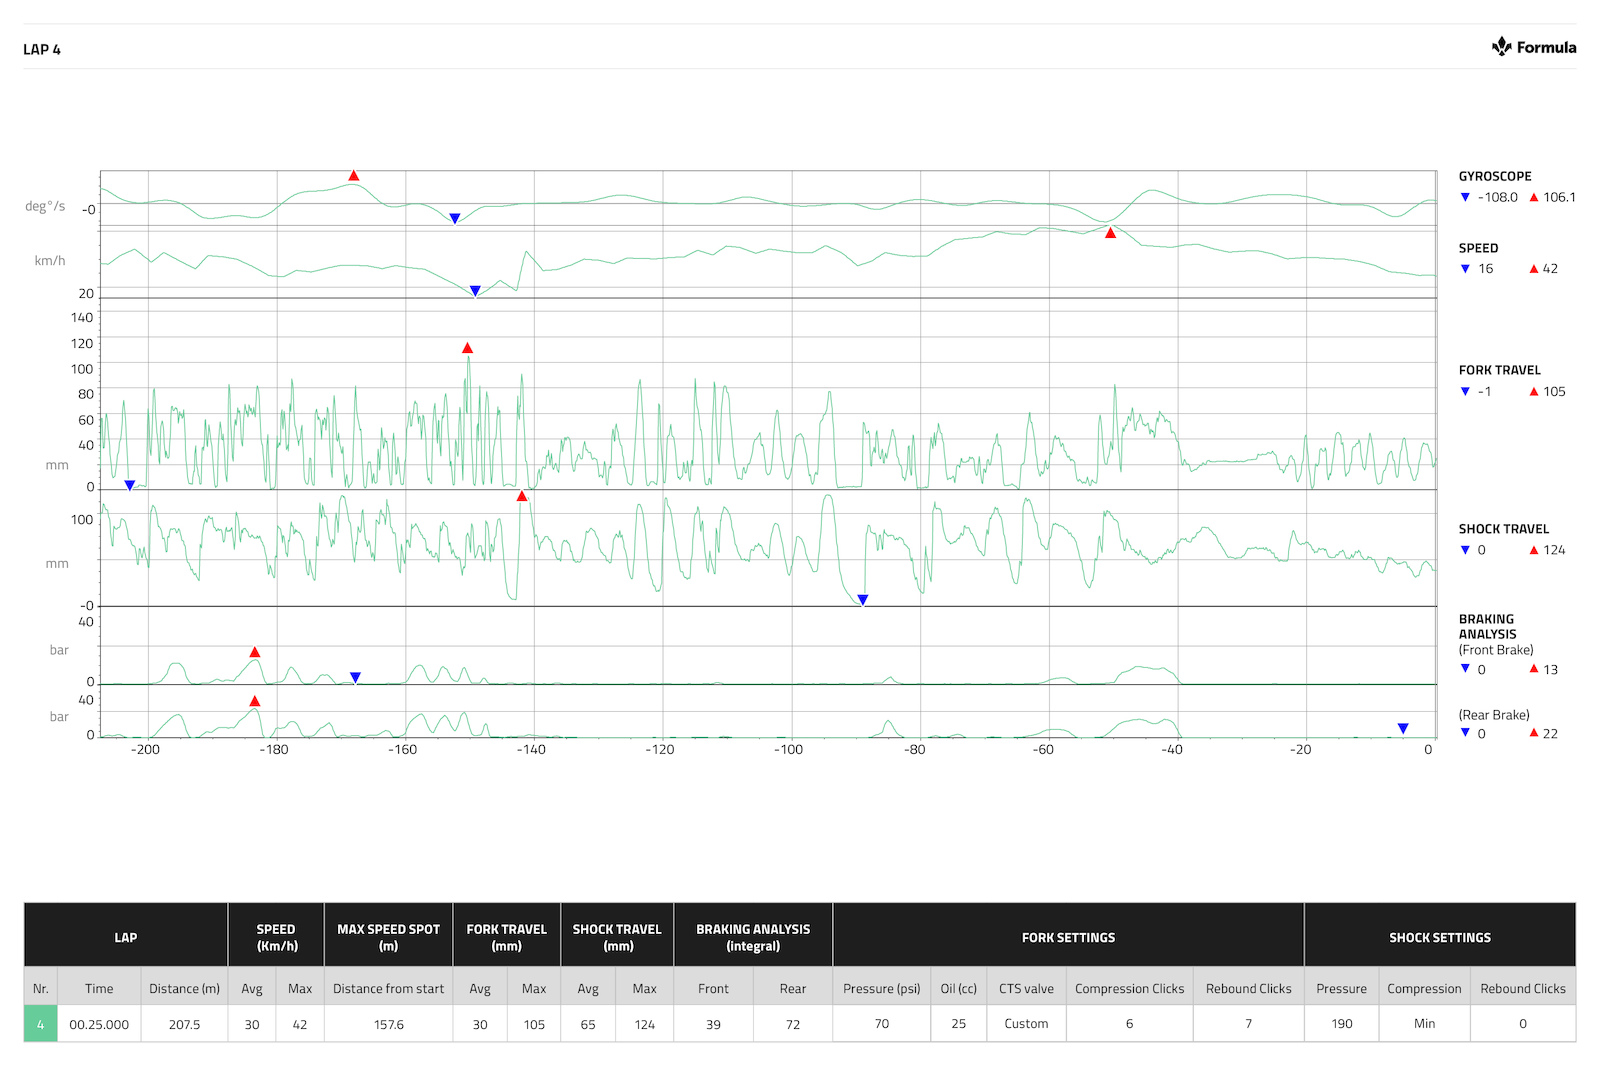Click braking front integral value 39
Screen dimensions: 1600x1066
[713, 1024]
